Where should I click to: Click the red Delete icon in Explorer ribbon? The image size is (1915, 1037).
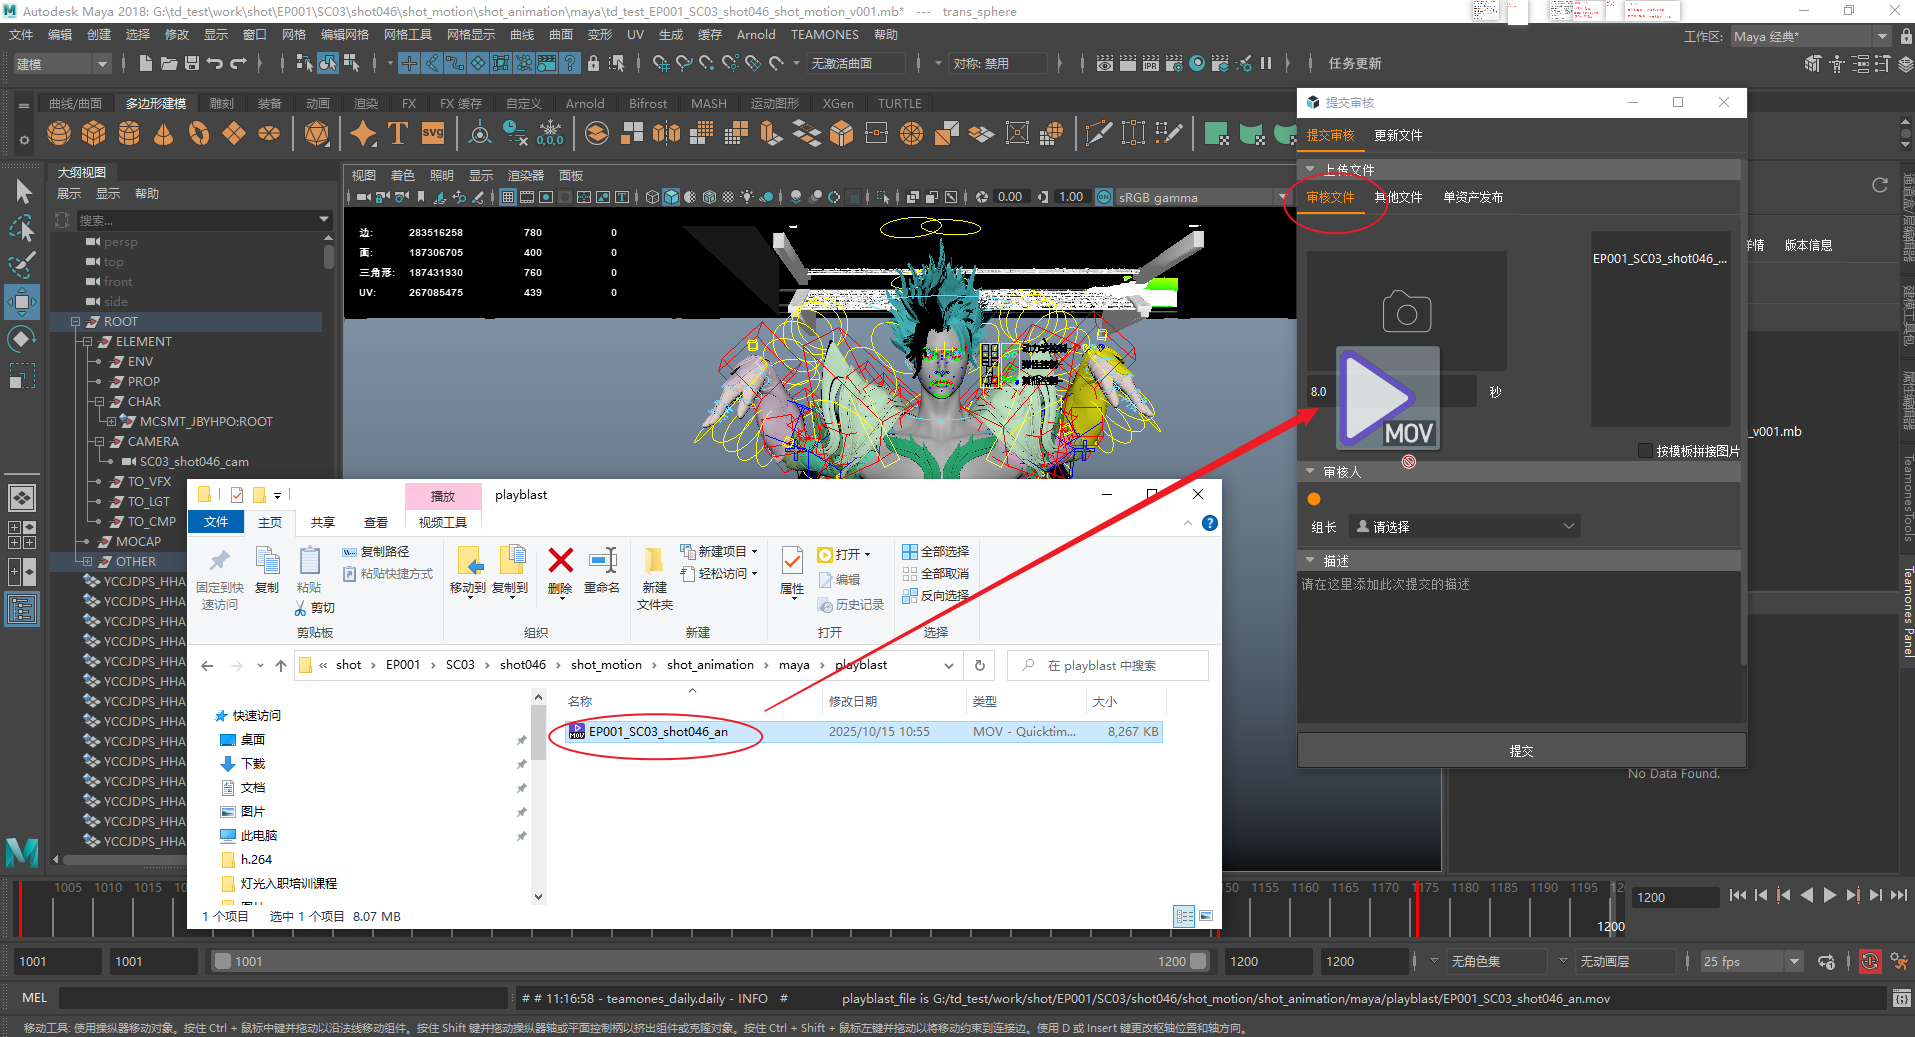pyautogui.click(x=560, y=561)
